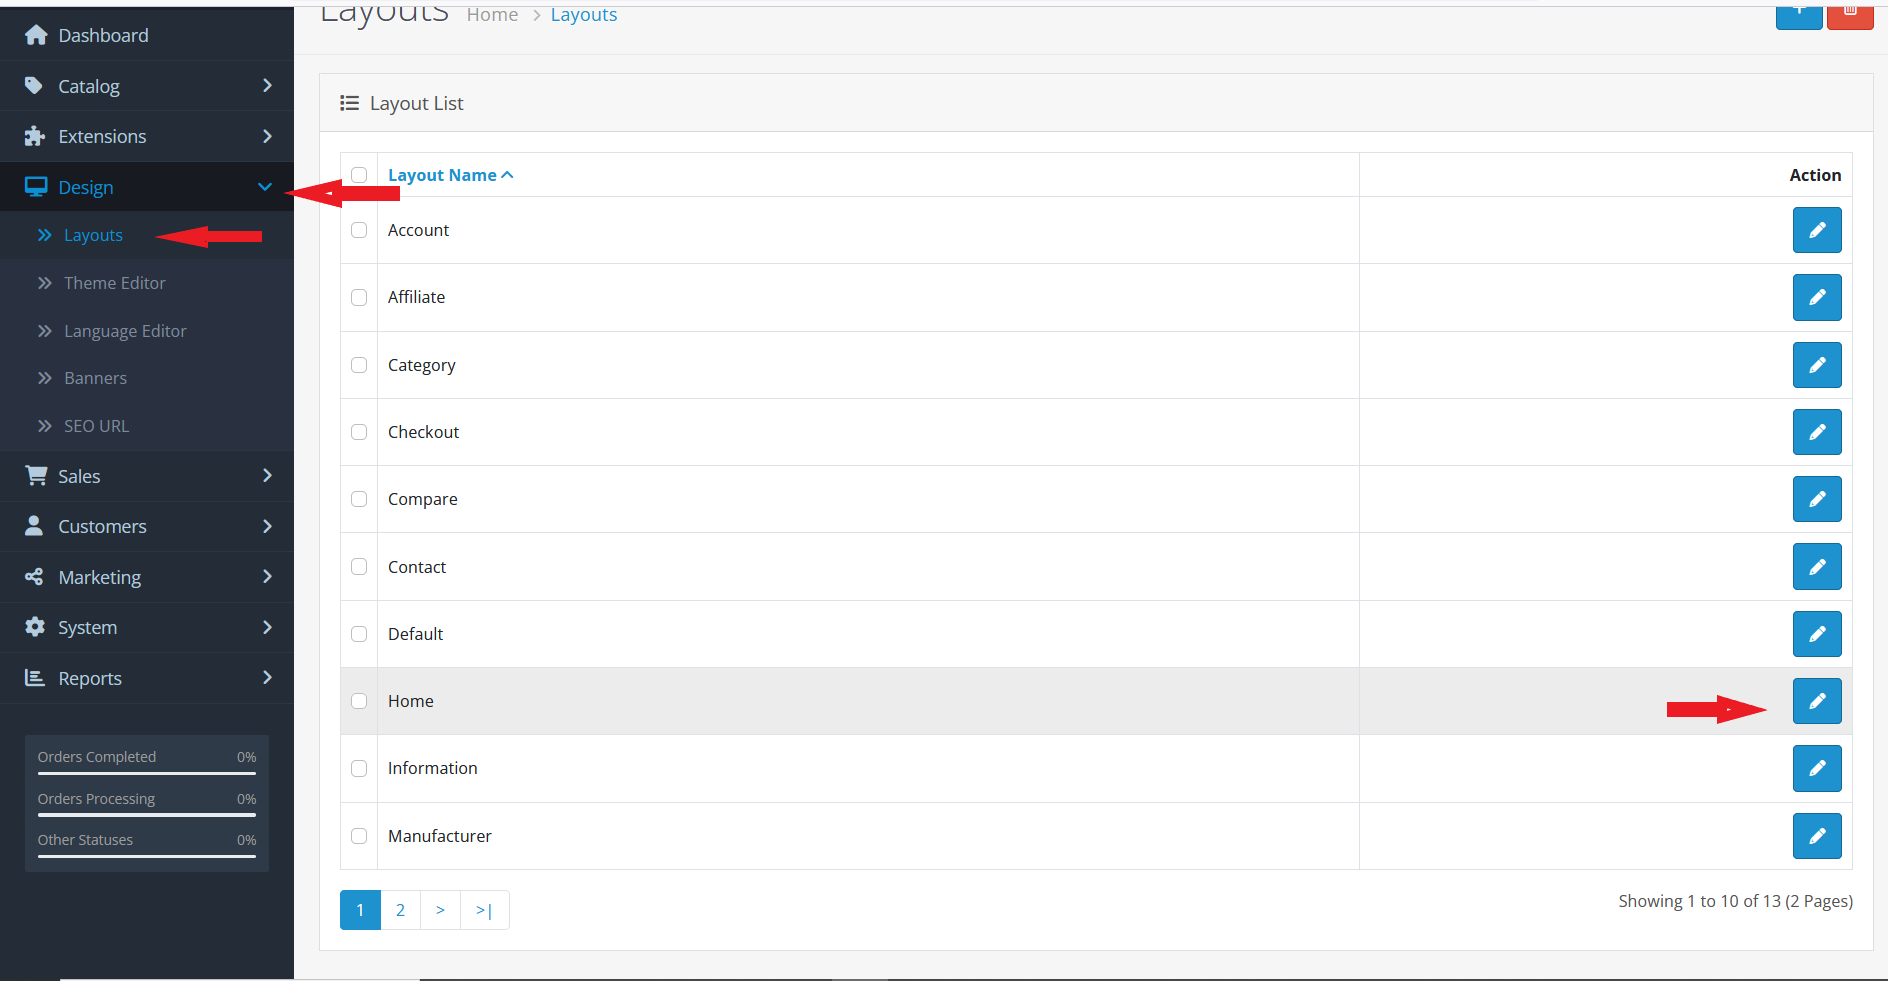The height and width of the screenshot is (981, 1888).
Task: Go to page 2 of layout list
Action: [400, 910]
